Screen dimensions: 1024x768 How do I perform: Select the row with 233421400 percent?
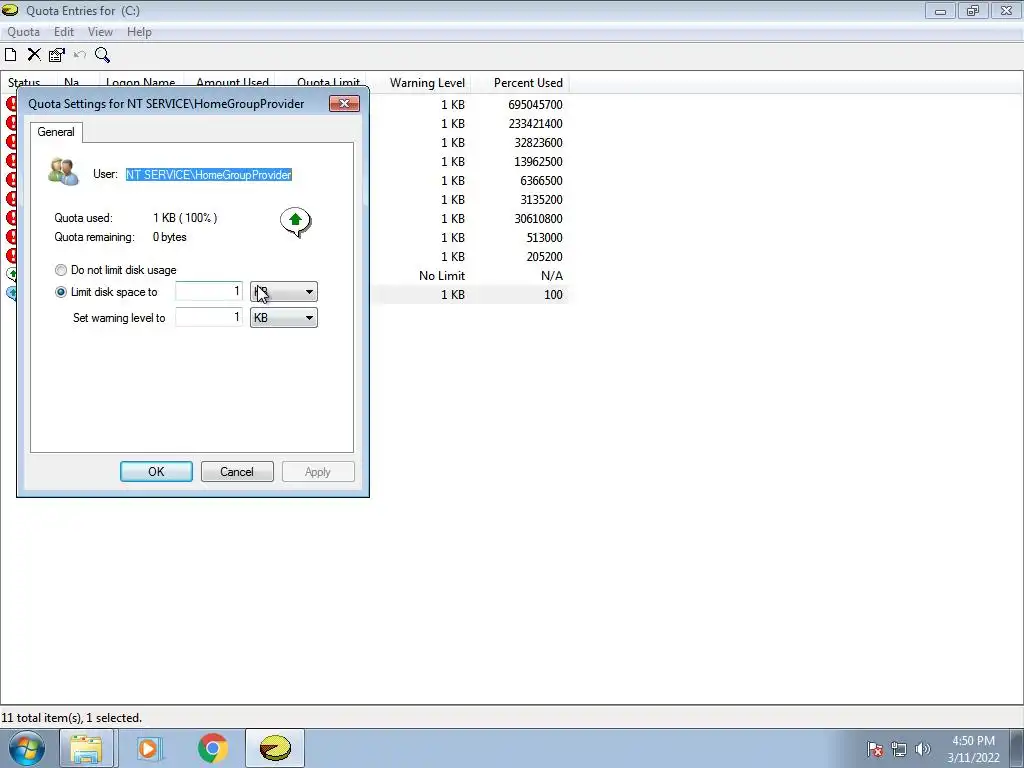tap(469, 123)
